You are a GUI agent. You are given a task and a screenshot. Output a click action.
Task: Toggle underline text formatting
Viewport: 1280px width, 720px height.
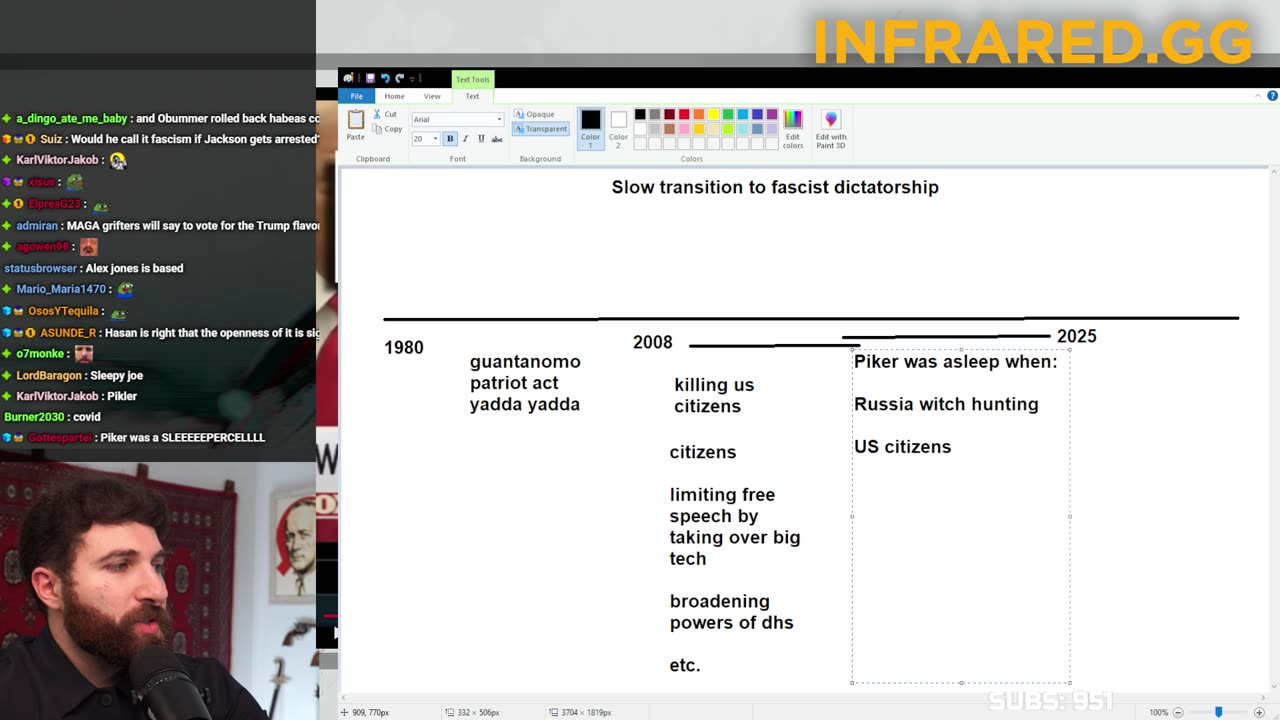click(481, 139)
